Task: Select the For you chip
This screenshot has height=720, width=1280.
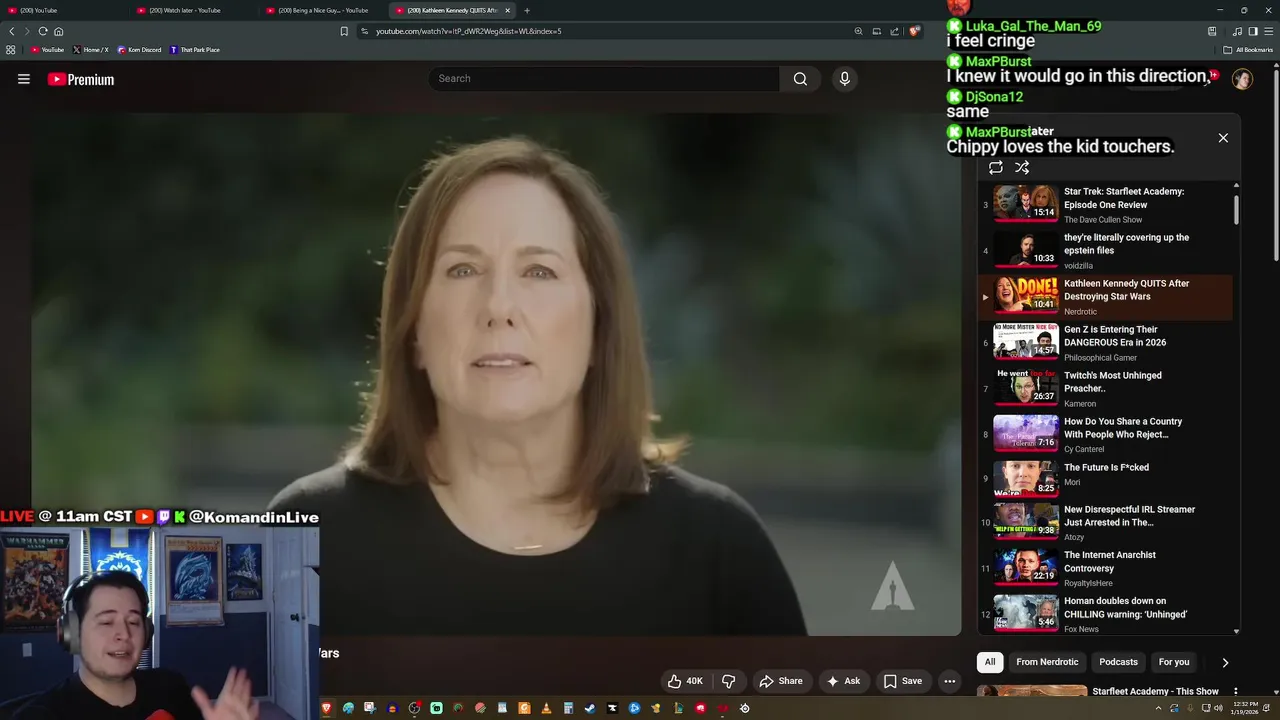Action: 1174,662
